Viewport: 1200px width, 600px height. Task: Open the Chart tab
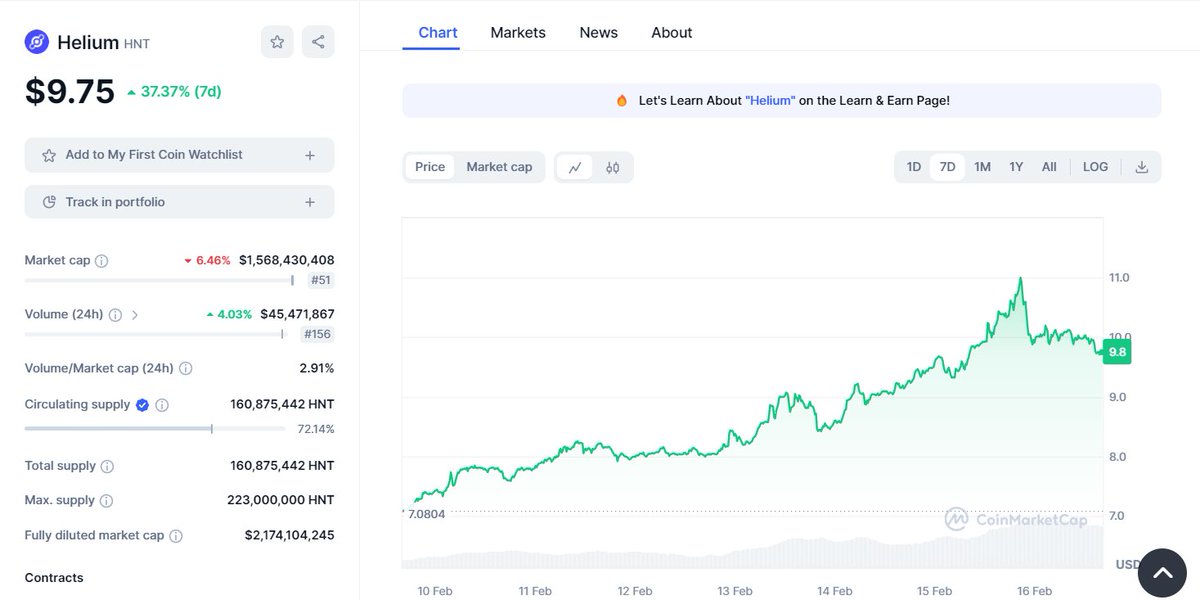pos(438,32)
